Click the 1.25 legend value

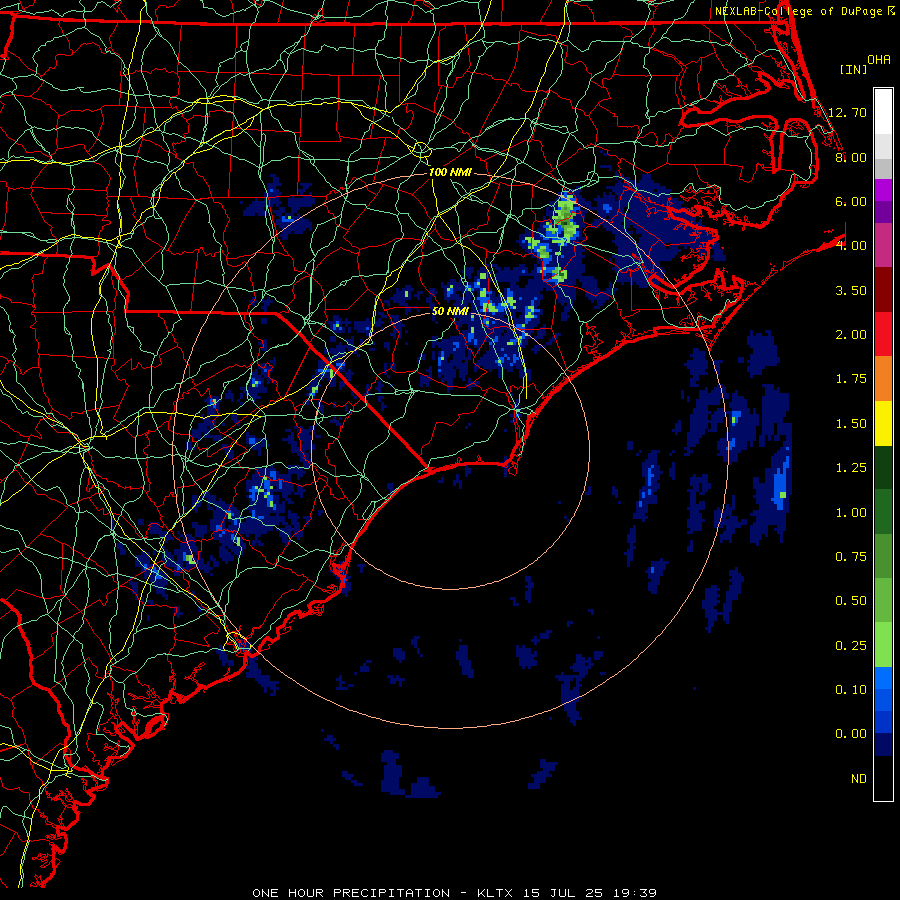coord(851,468)
